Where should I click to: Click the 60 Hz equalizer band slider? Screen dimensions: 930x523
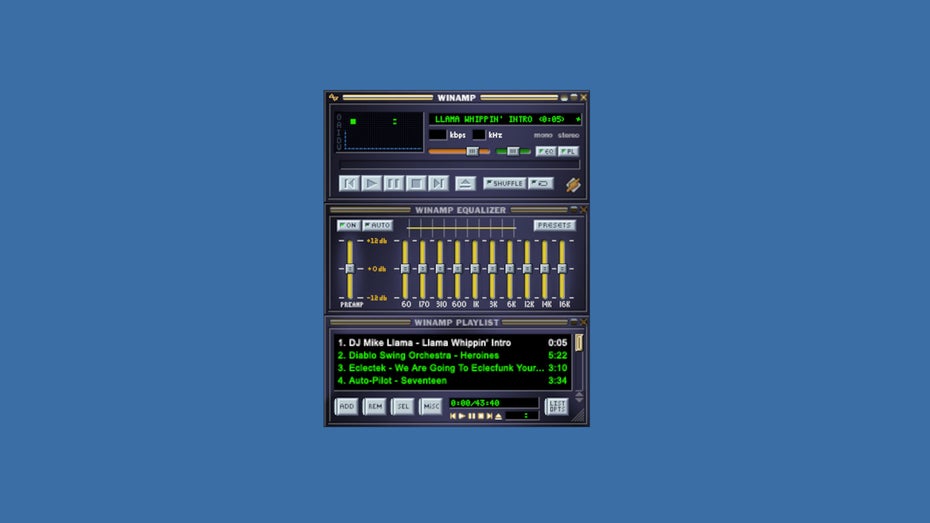pos(405,269)
